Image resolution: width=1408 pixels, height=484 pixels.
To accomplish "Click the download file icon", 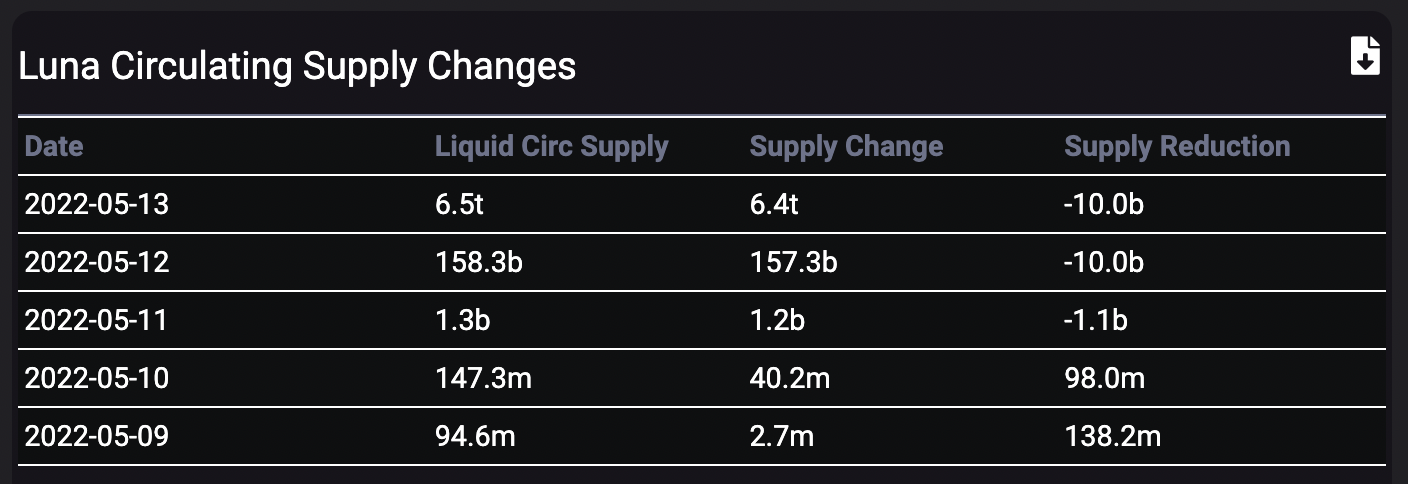I will [1365, 56].
